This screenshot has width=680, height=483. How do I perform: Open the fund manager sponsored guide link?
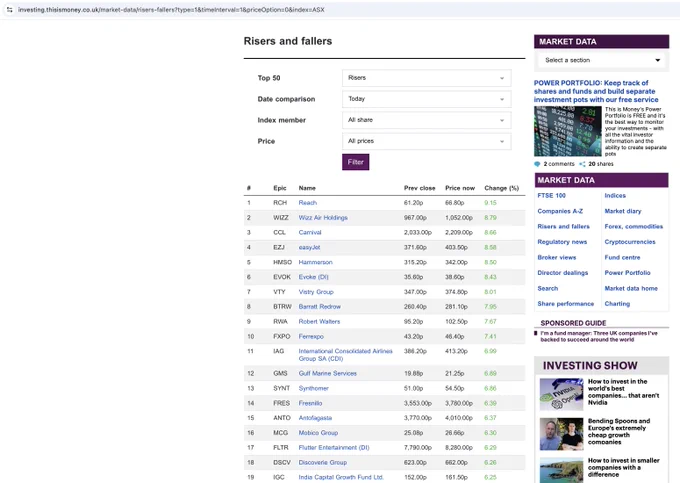[x=599, y=336]
